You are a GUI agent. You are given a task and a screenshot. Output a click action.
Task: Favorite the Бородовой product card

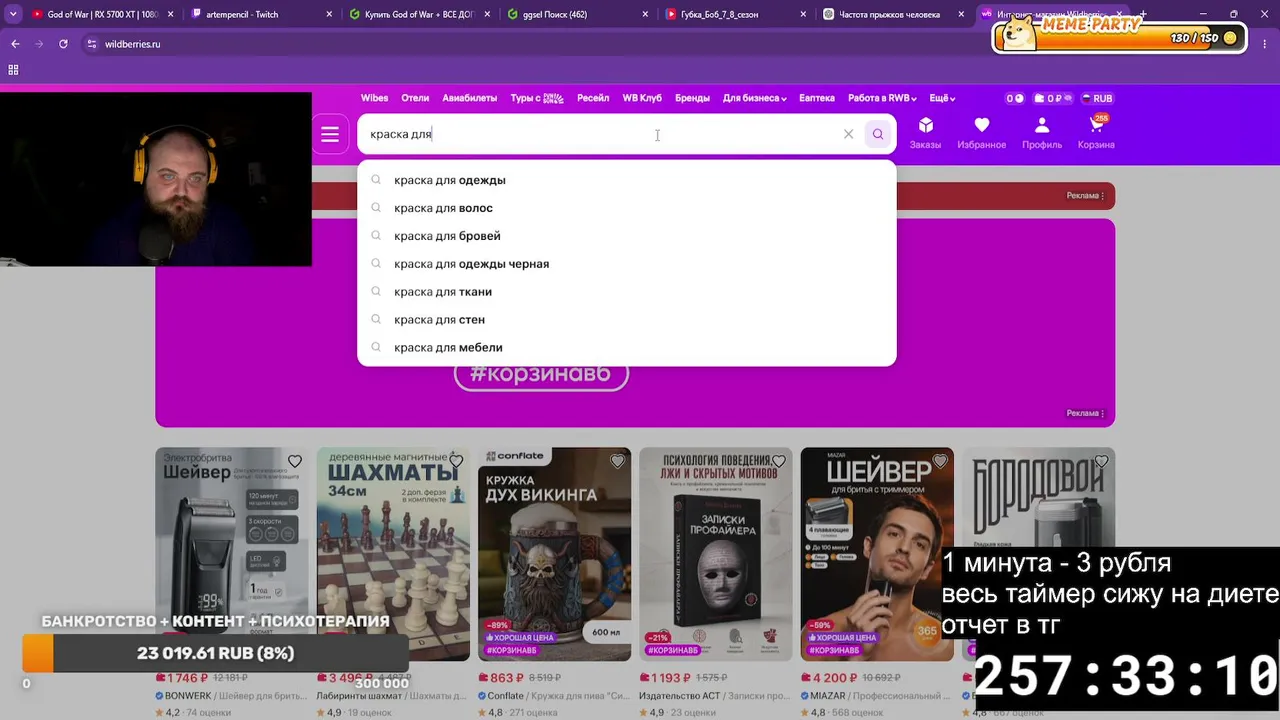click(x=1102, y=461)
